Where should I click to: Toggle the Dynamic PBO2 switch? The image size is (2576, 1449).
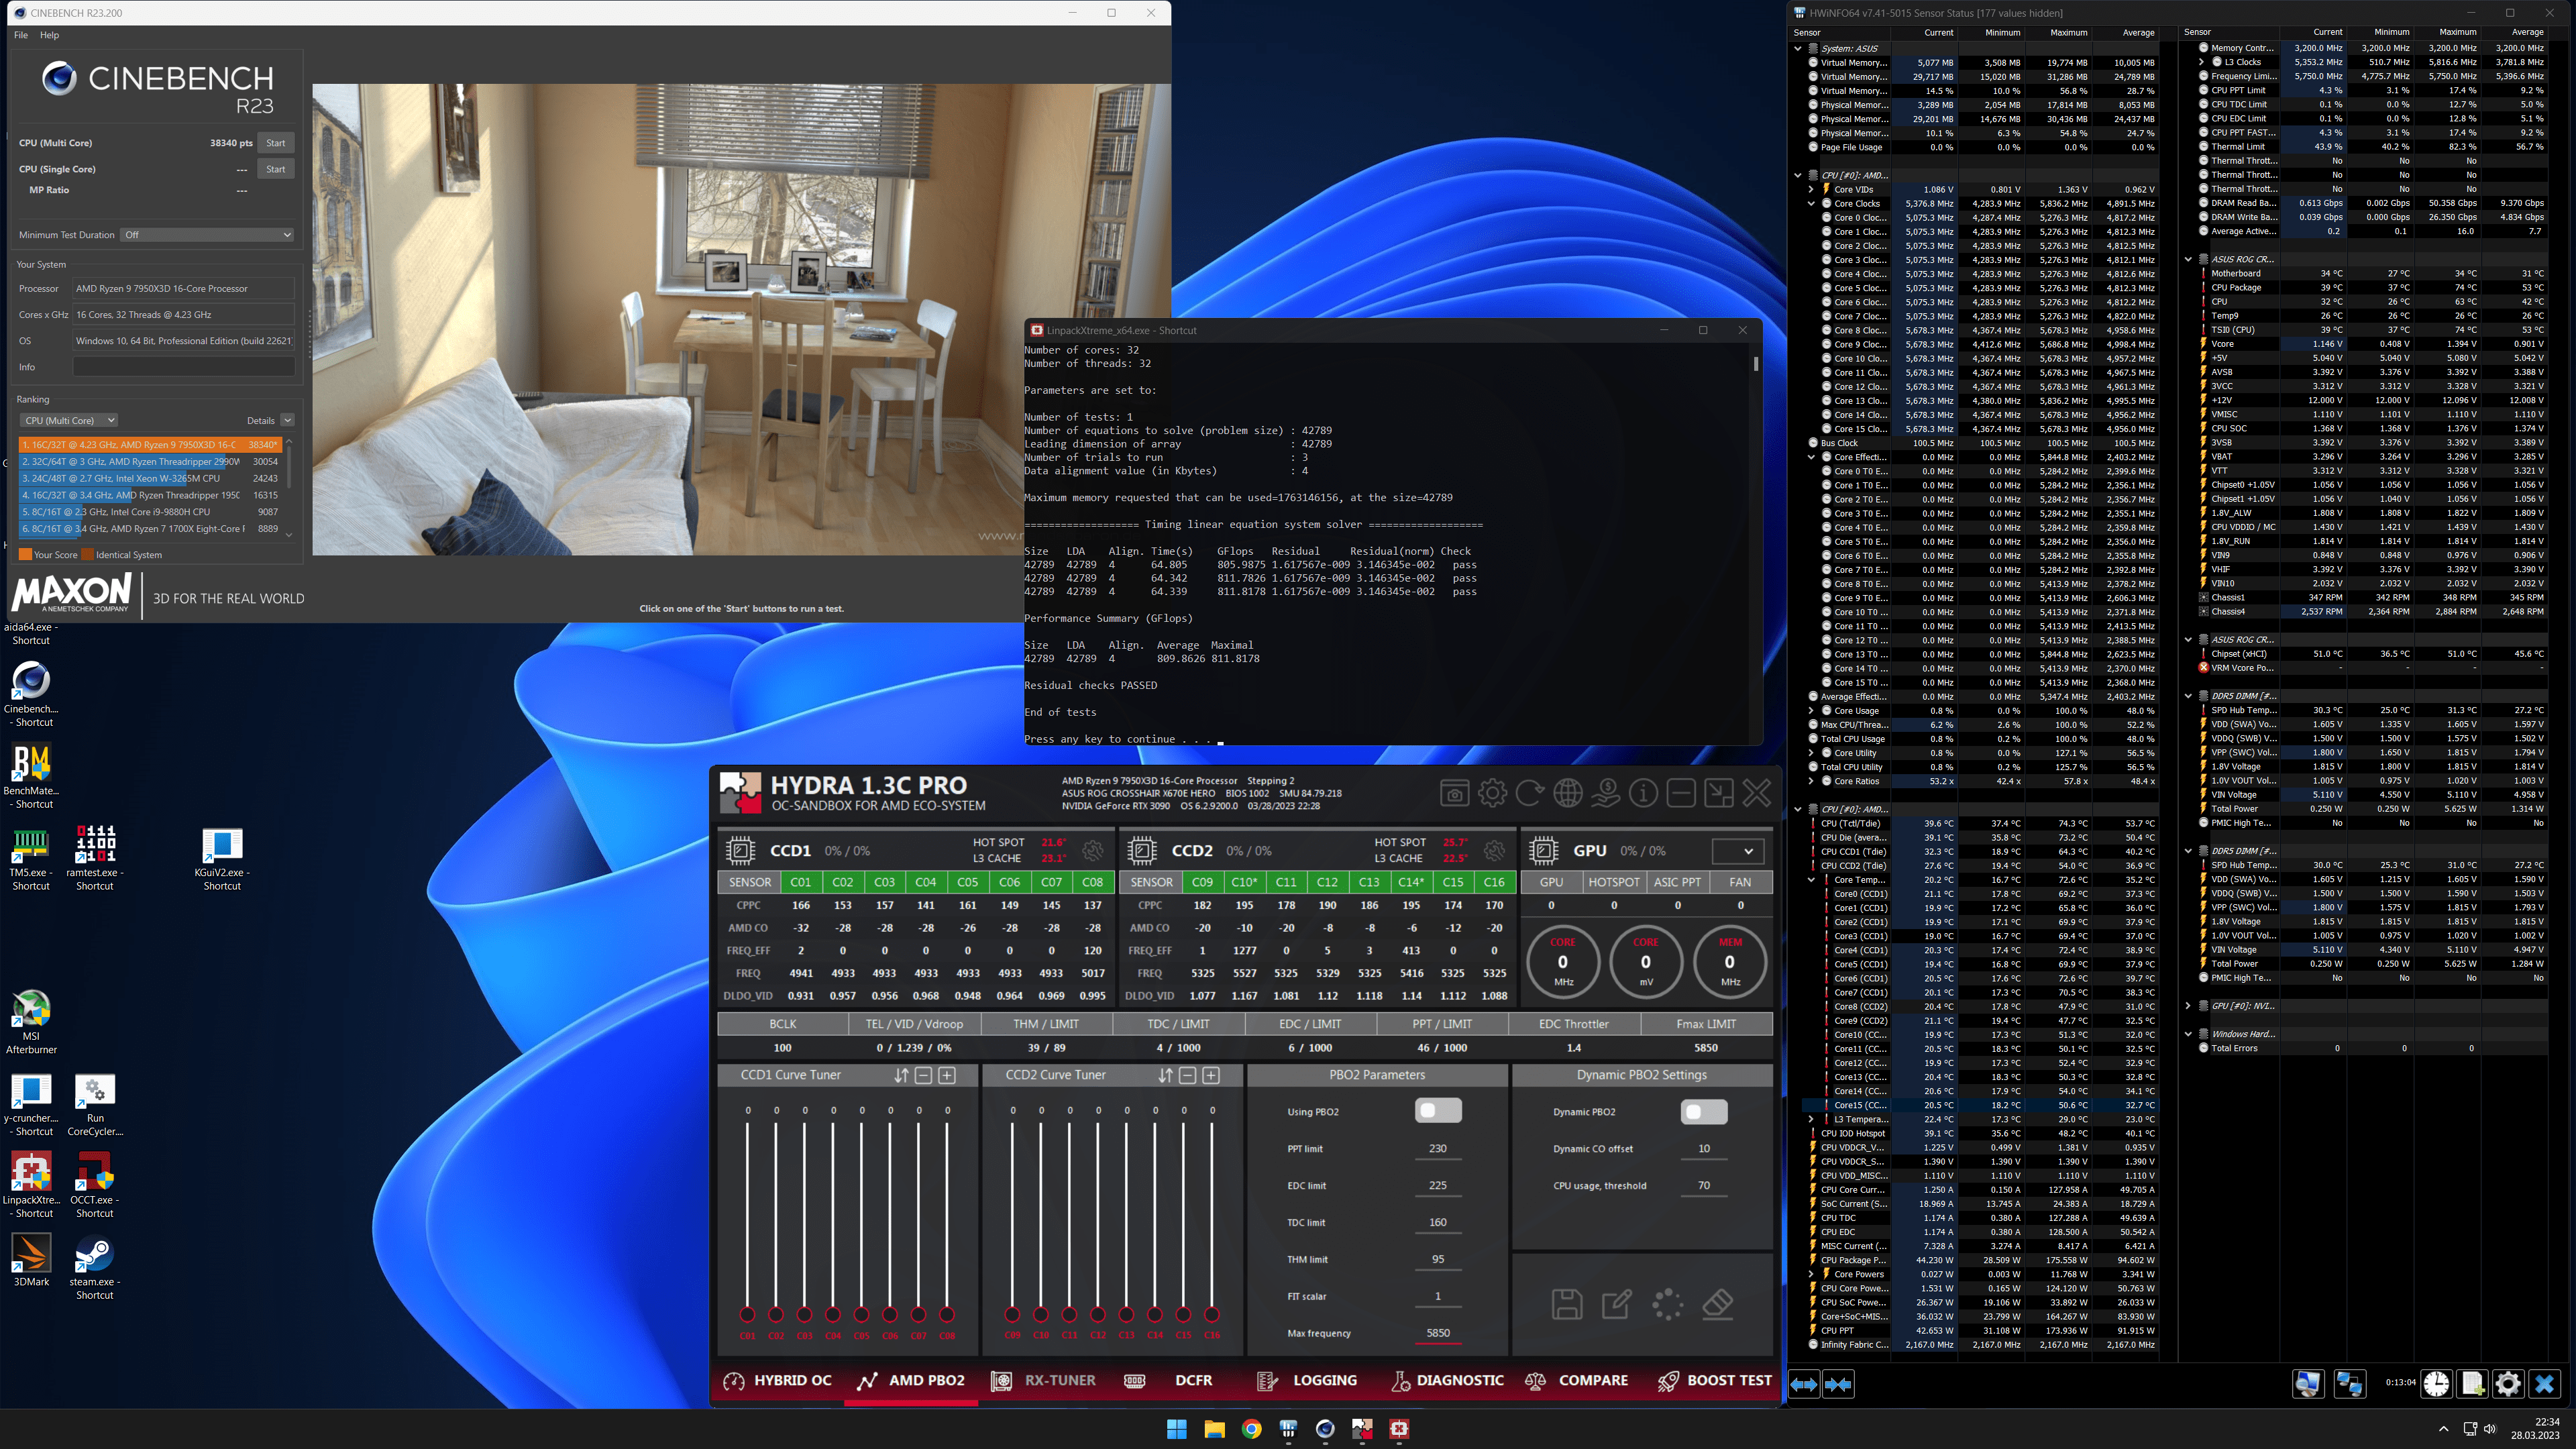click(1704, 1112)
